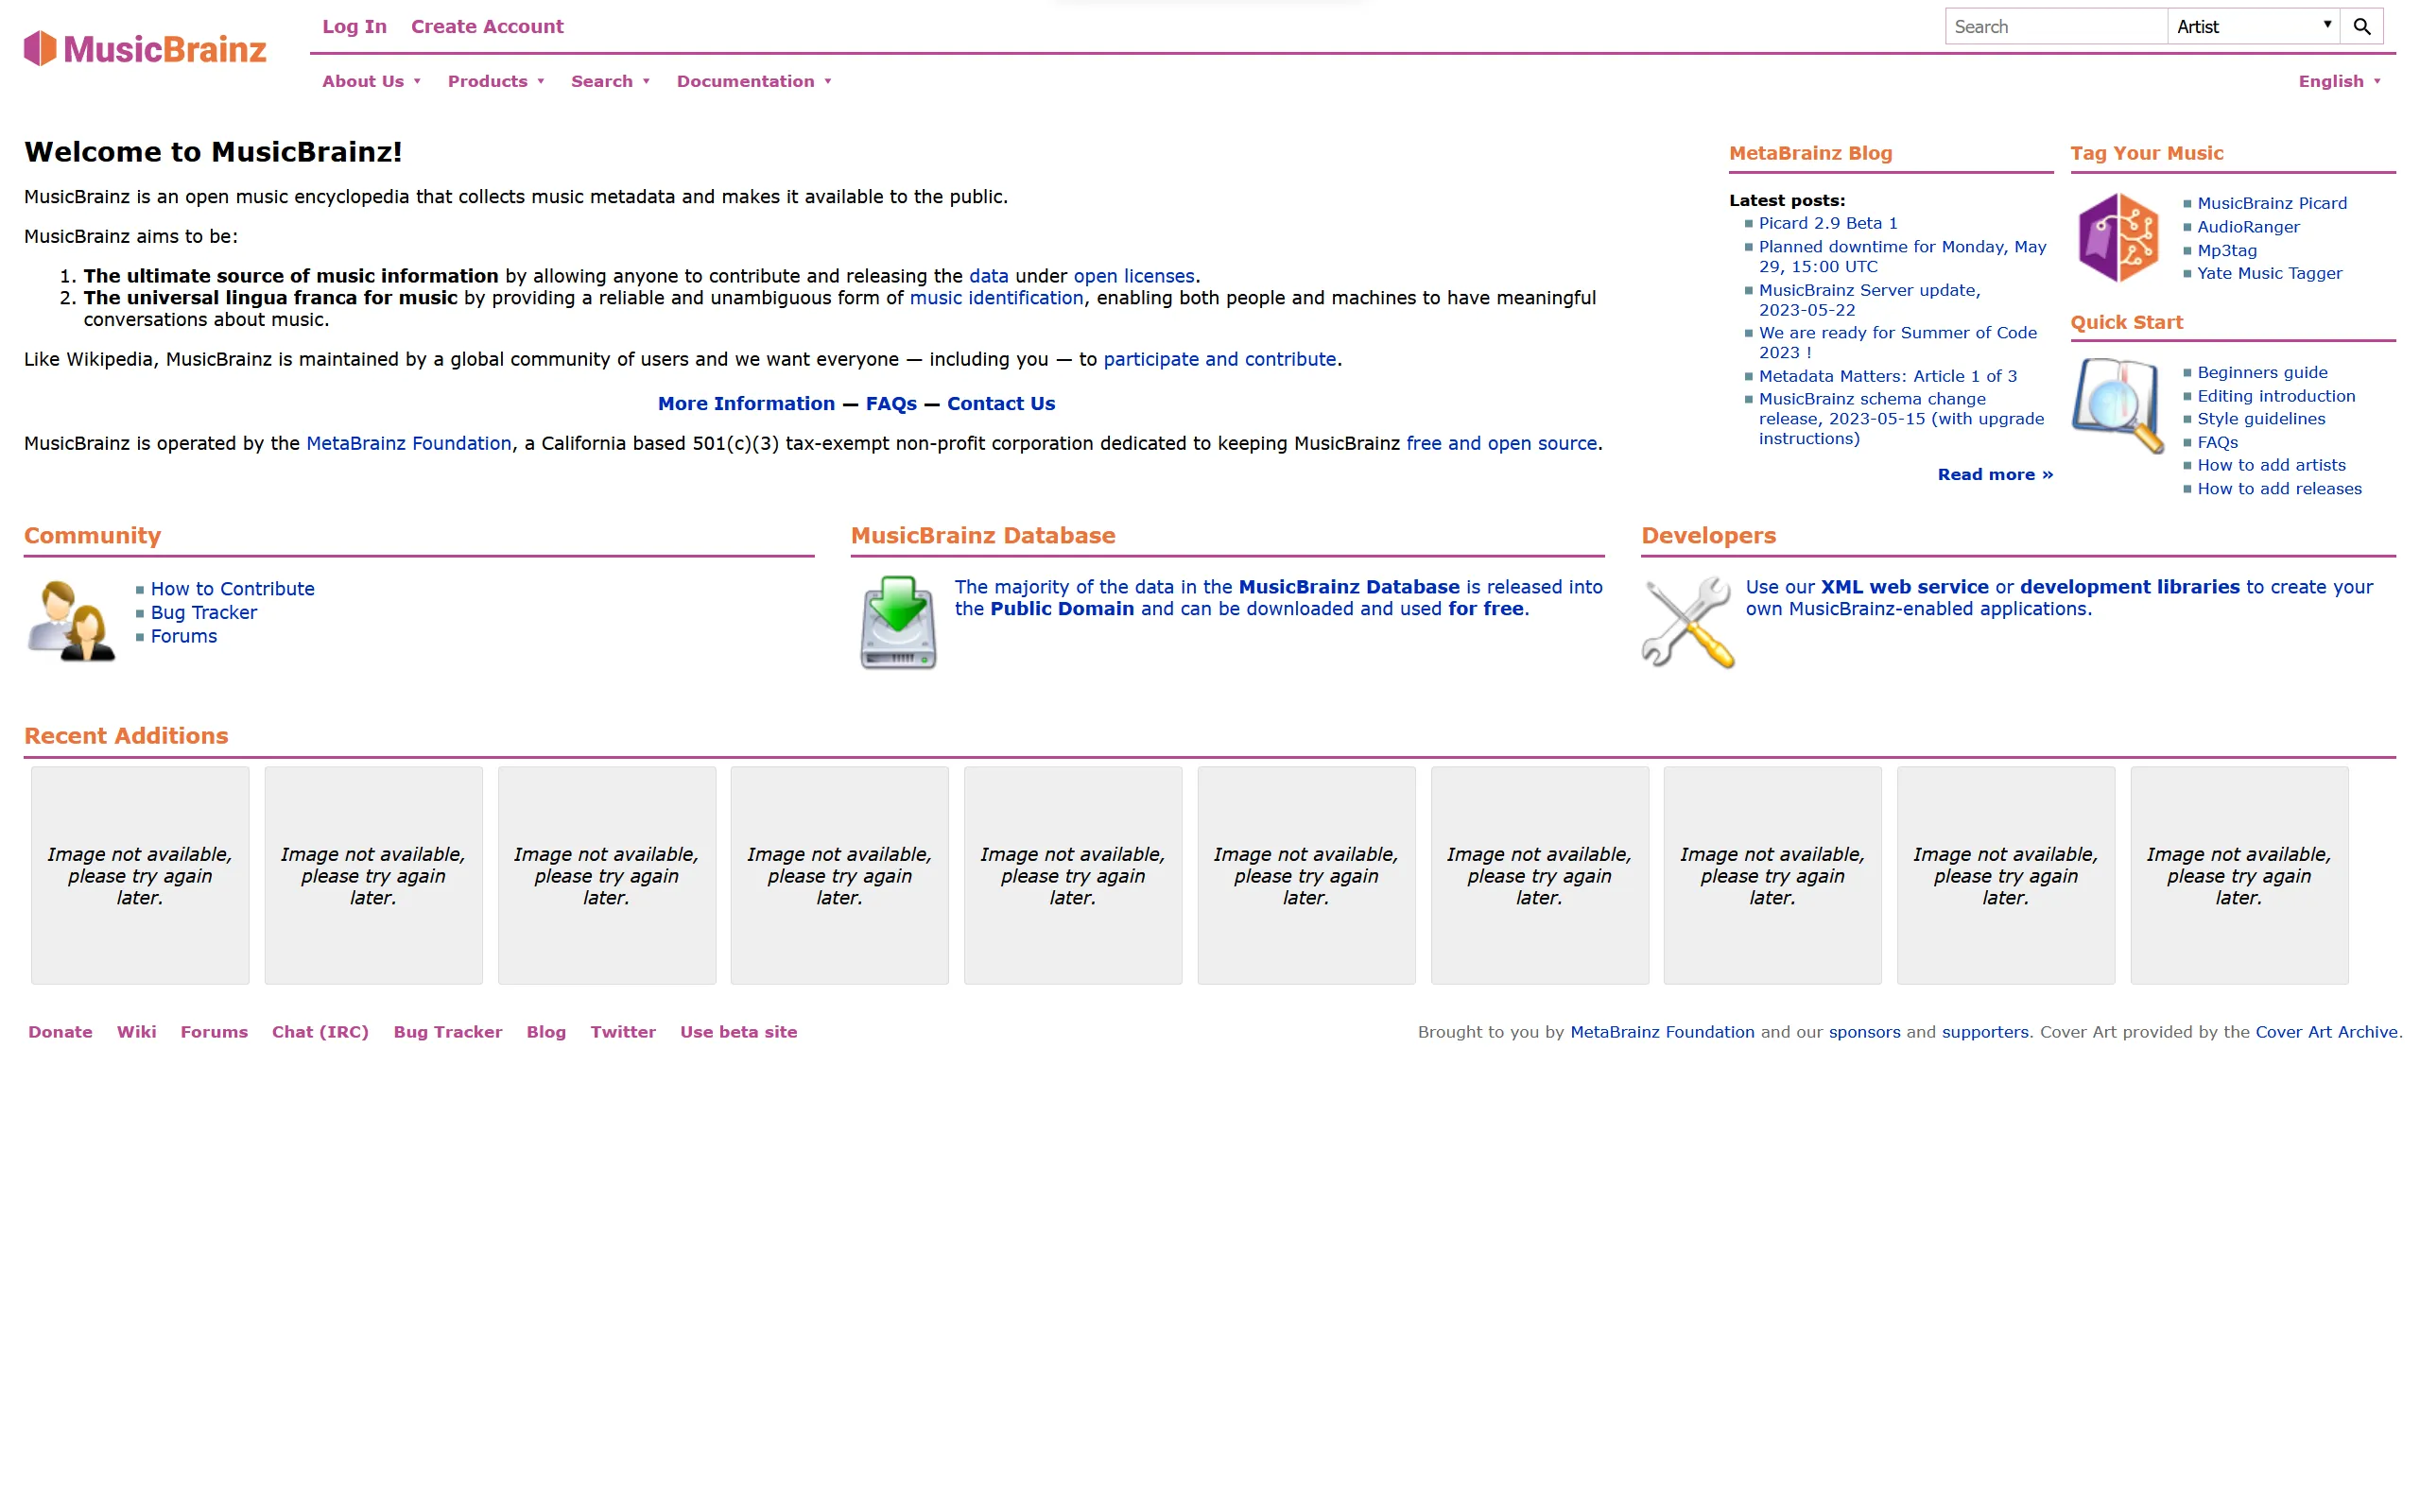The width and height of the screenshot is (2420, 1512).
Task: Click the Picard tagger hexagon icon
Action: [2117, 238]
